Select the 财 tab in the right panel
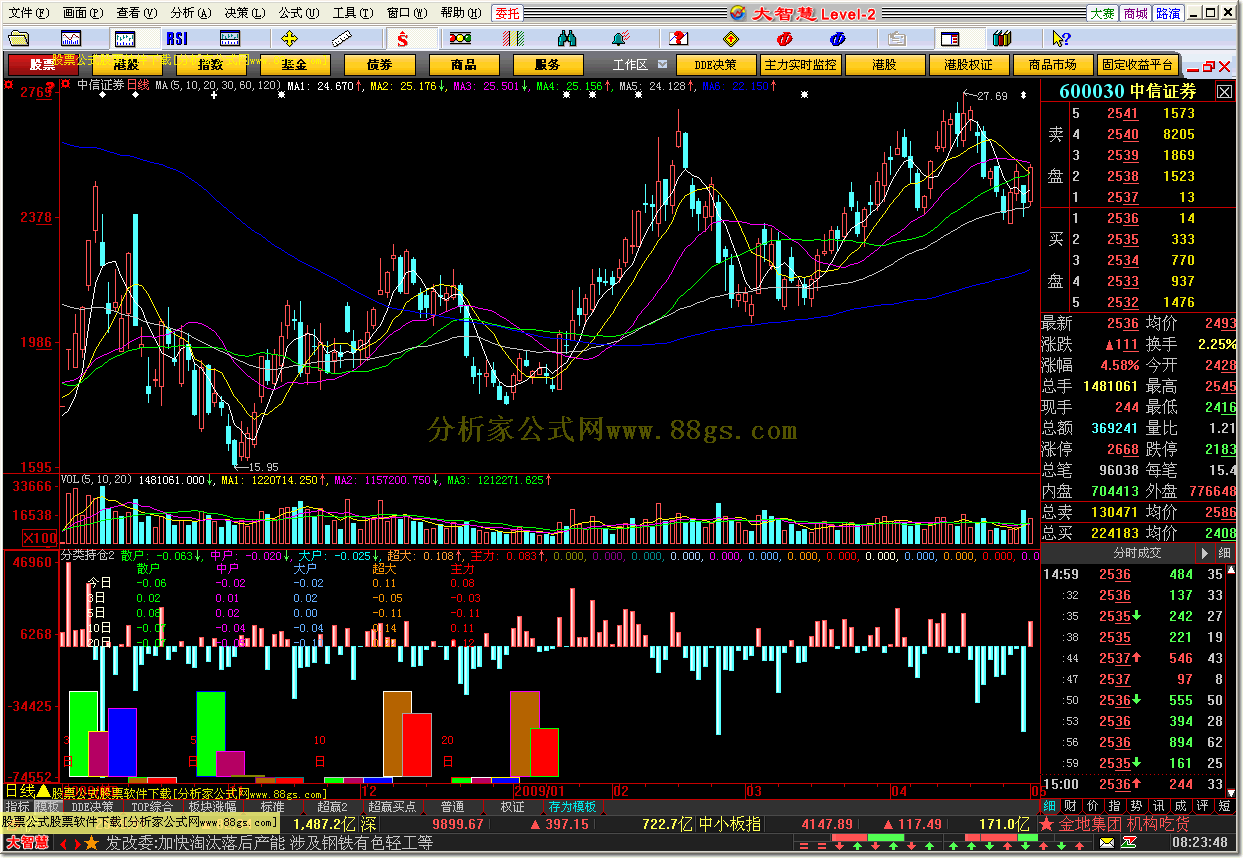 point(1071,806)
